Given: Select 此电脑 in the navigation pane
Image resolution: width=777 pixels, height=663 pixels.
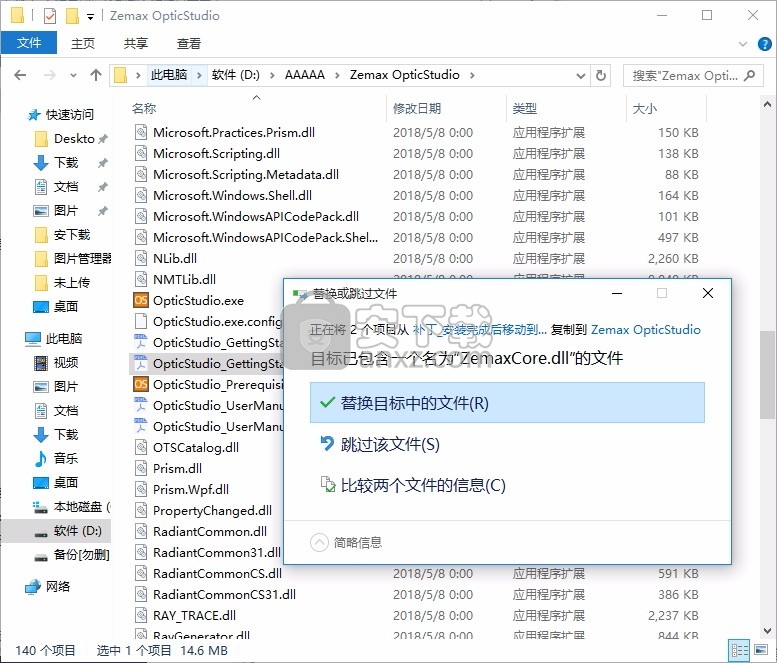Looking at the screenshot, I should pyautogui.click(x=63, y=339).
